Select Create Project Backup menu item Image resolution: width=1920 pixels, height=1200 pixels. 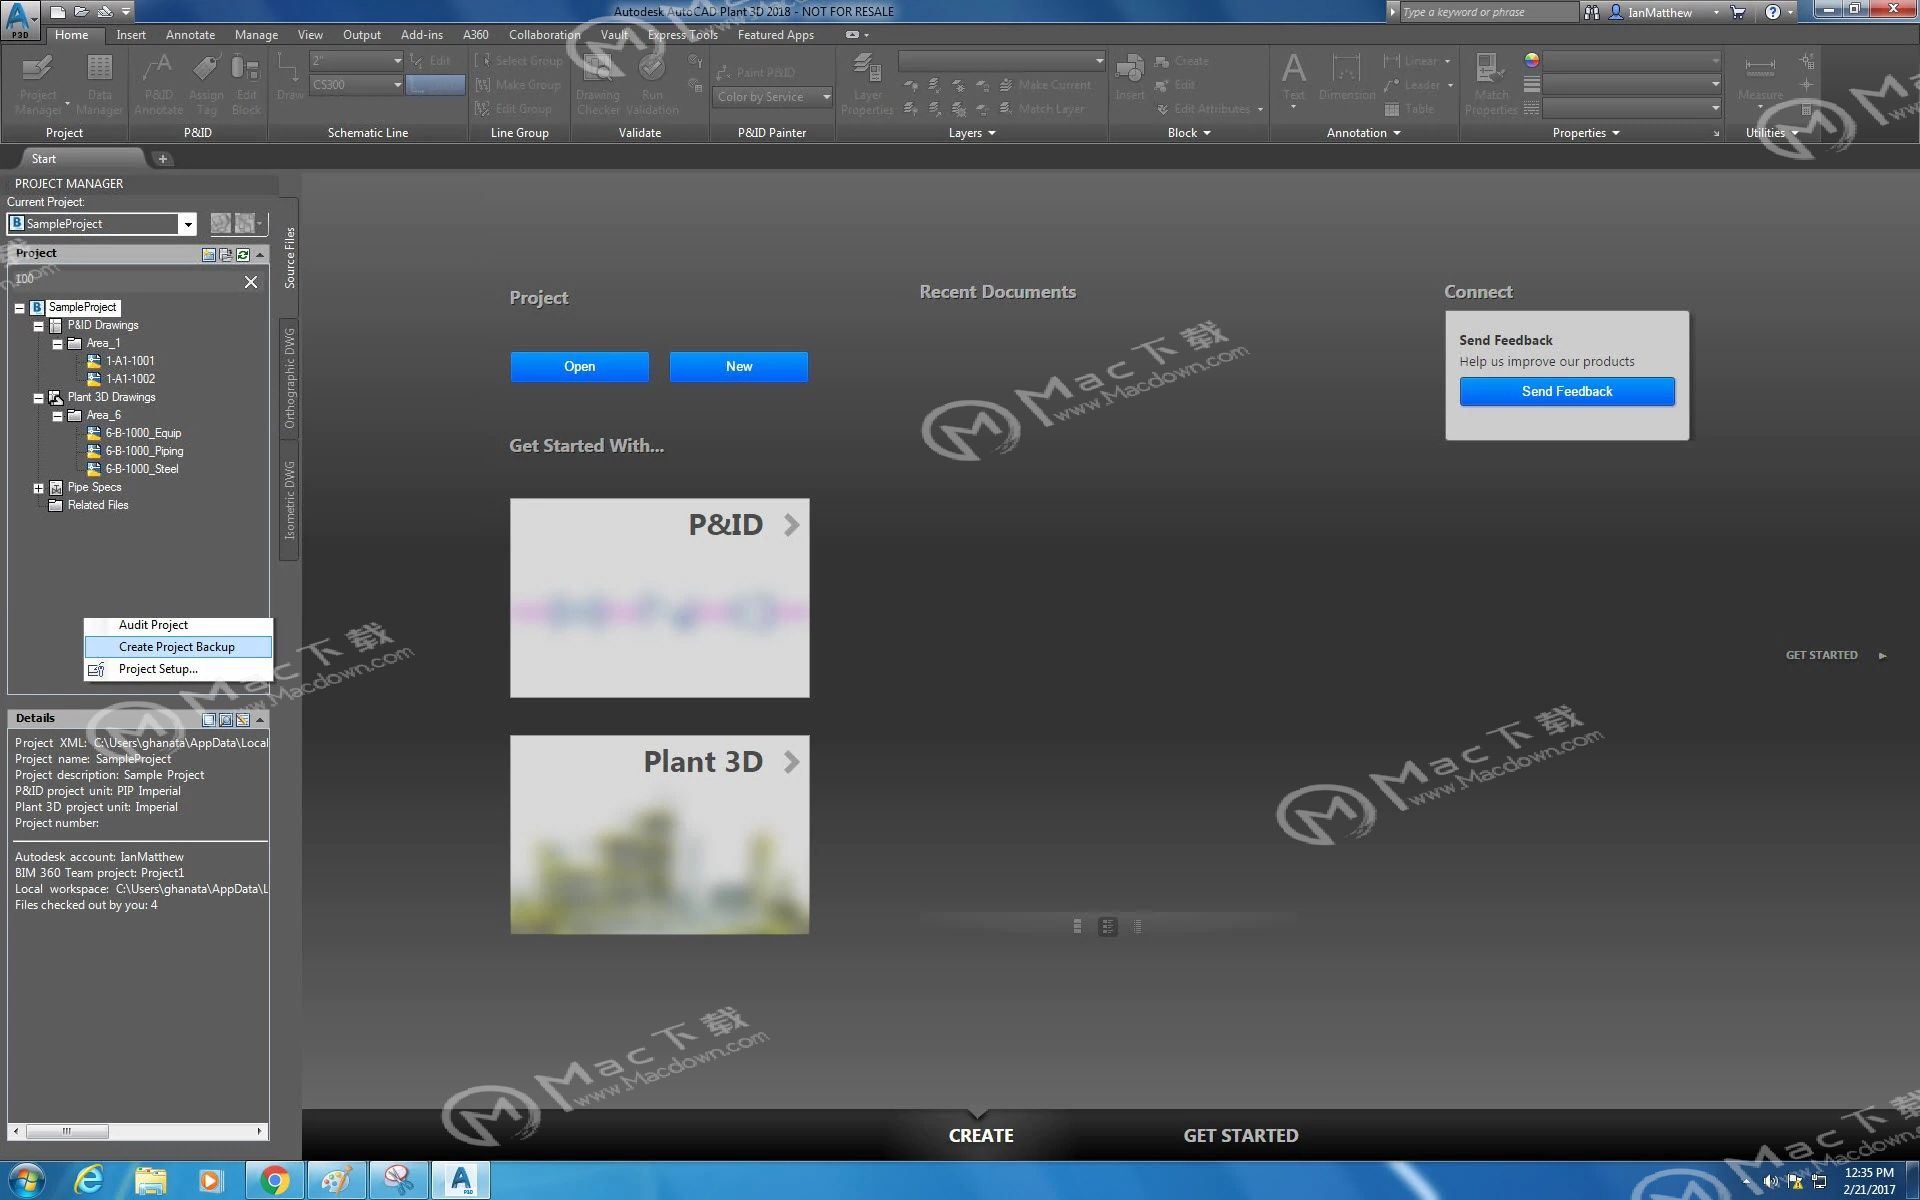tap(177, 647)
